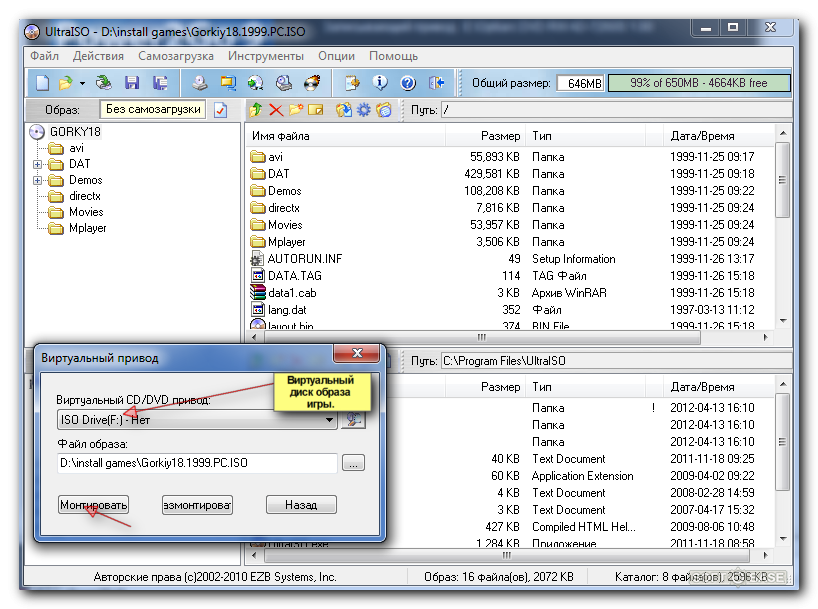818x609 pixels.
Task: Click the blue question mark Help icon
Action: (408, 82)
